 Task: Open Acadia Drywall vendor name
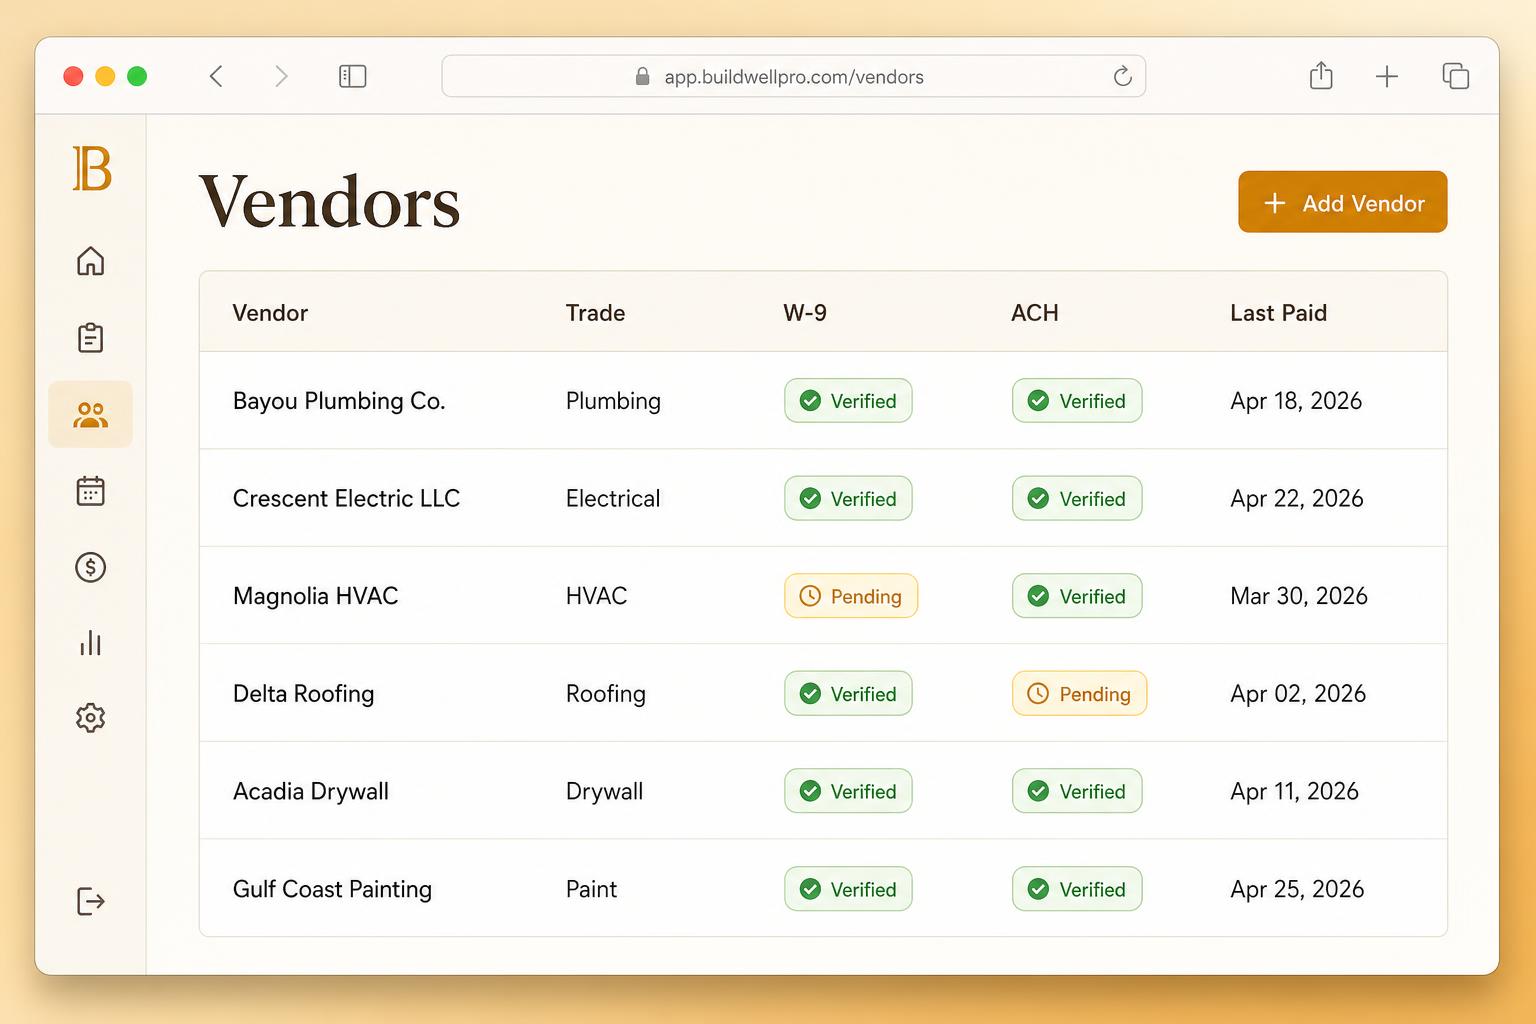[310, 791]
